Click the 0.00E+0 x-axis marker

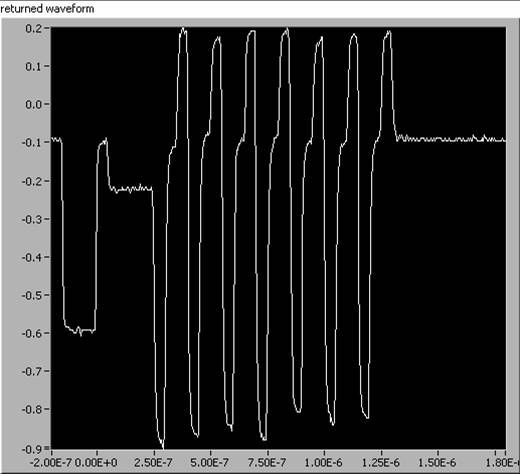96,463
